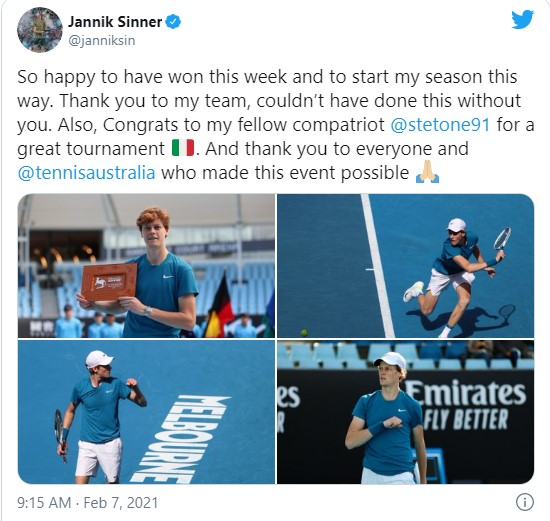Open the trophy plaque photo
This screenshot has height=521, width=550.
147,266
